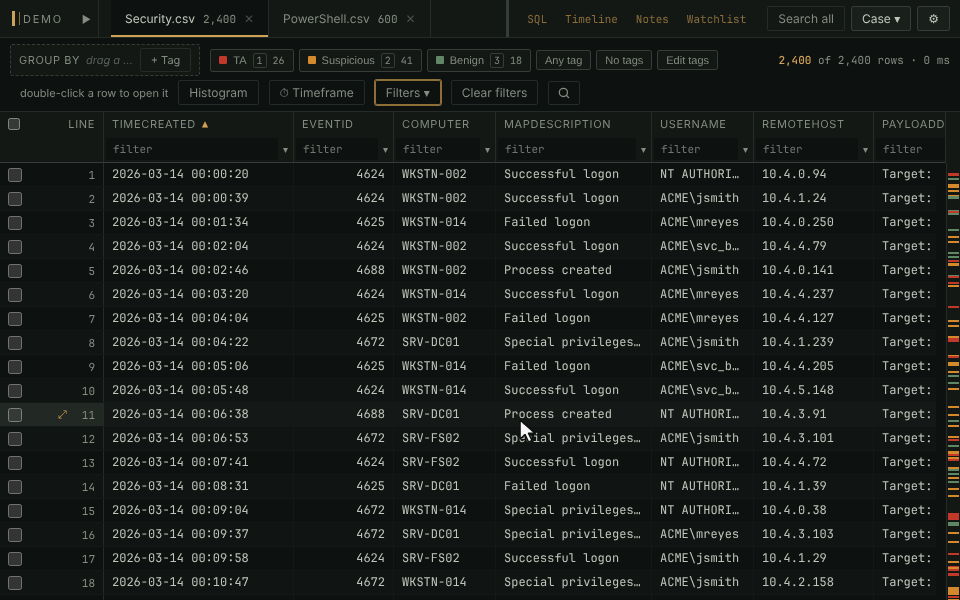Filter by the Benign tag
960x600 pixels.
pos(479,60)
